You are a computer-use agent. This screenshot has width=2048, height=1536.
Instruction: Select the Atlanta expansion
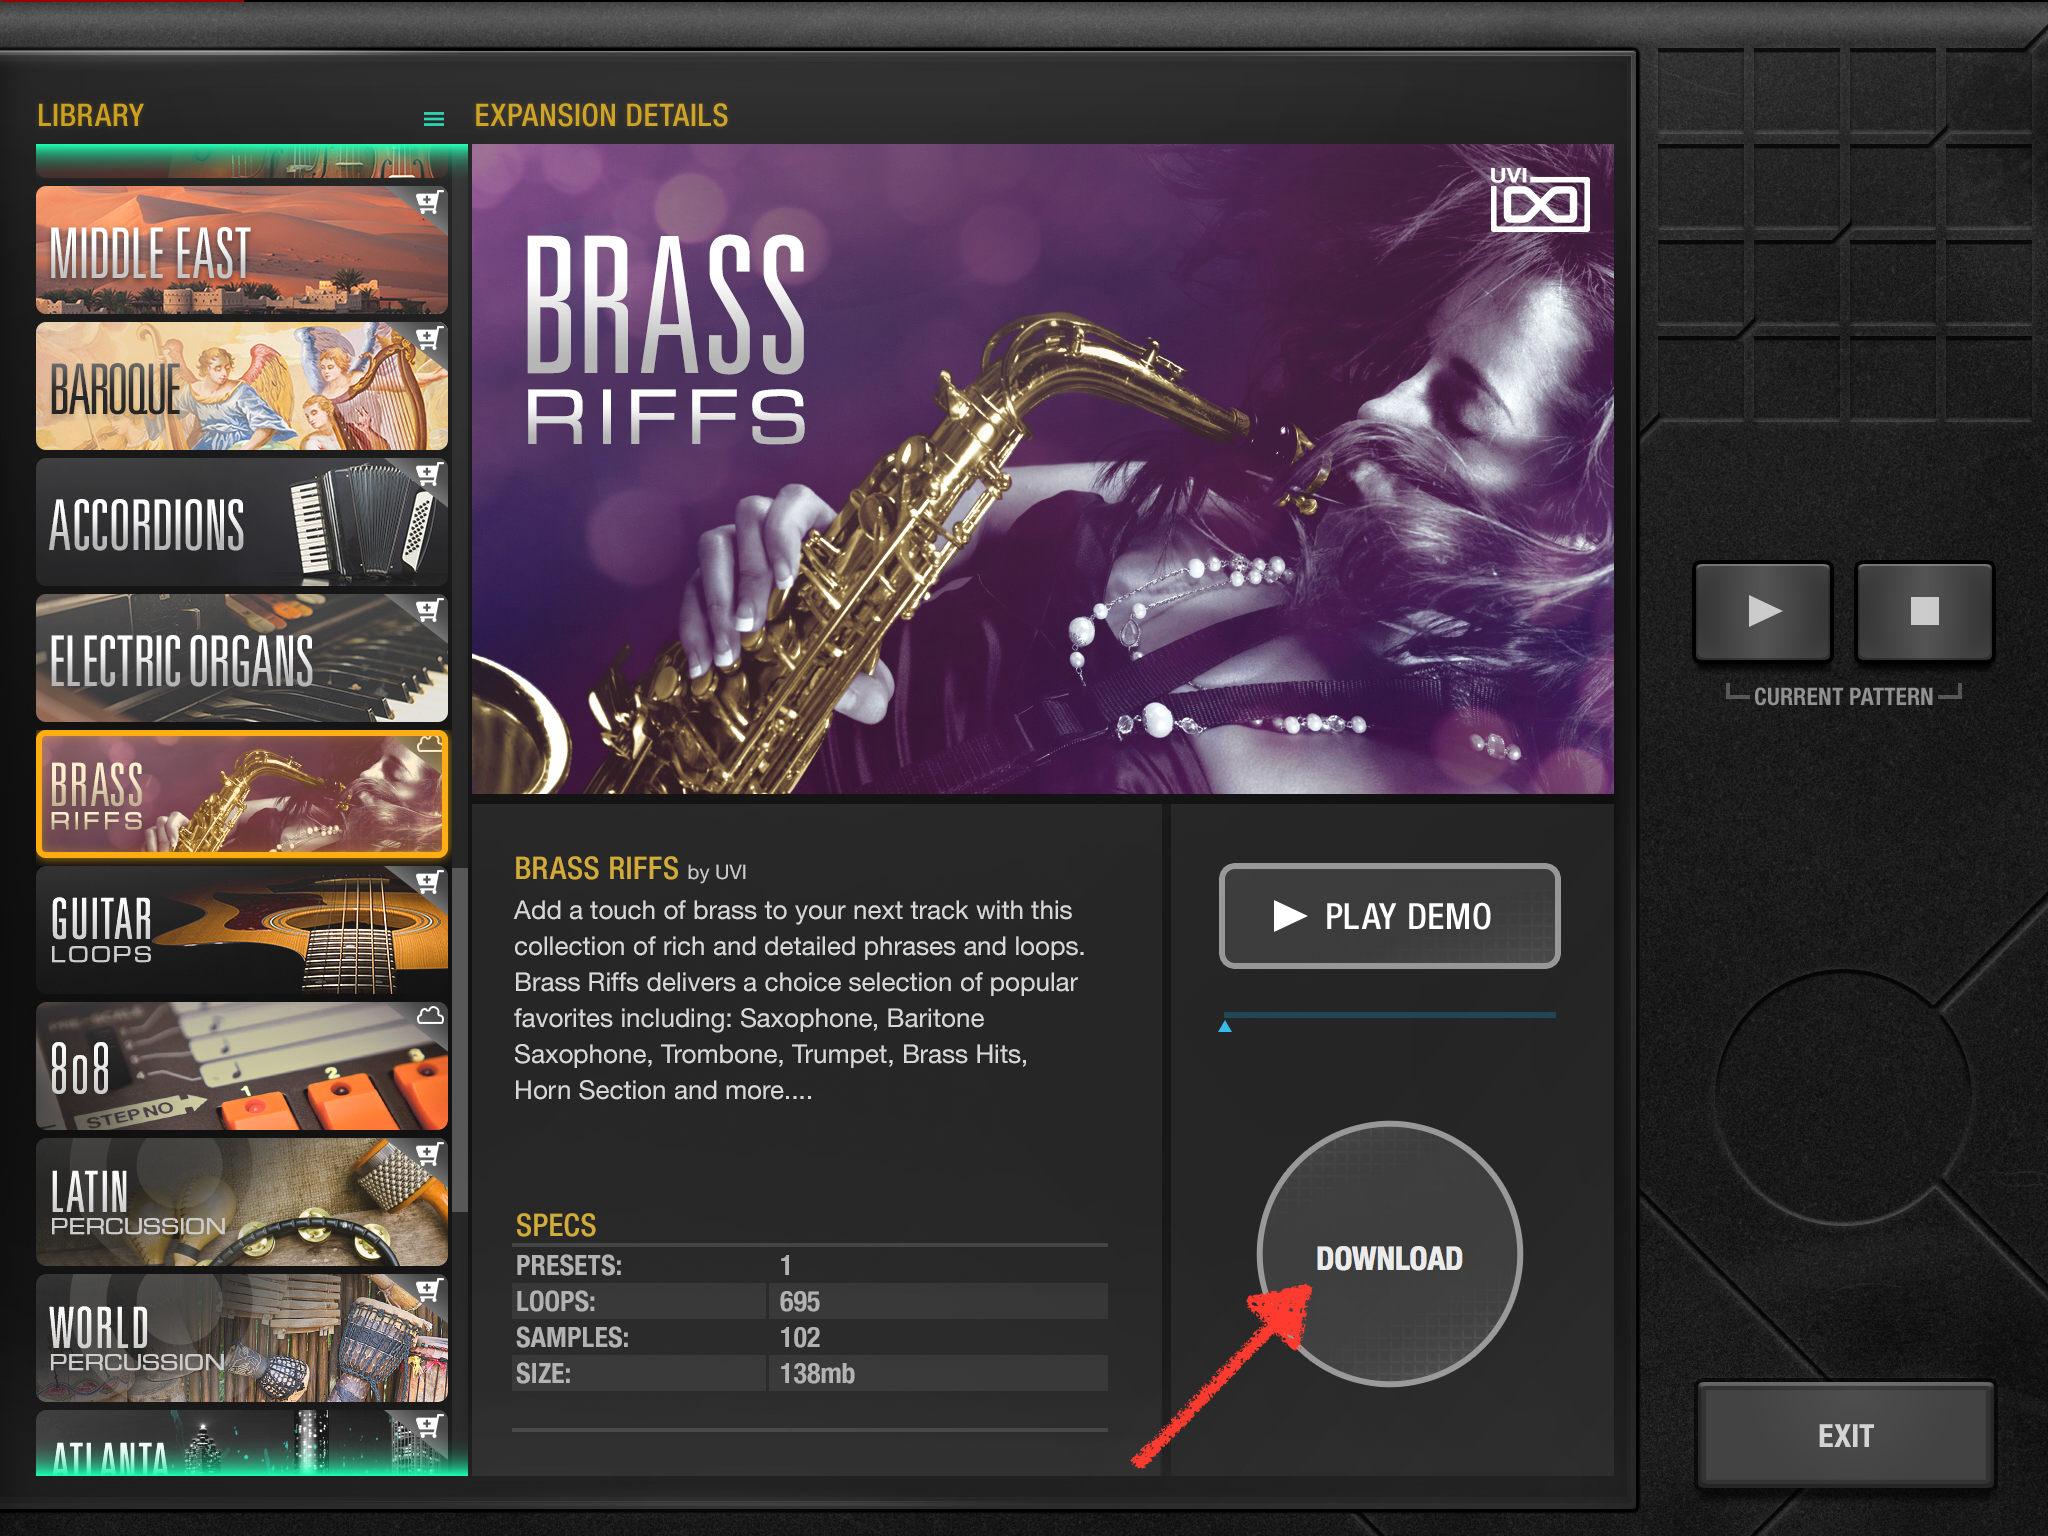242,1442
